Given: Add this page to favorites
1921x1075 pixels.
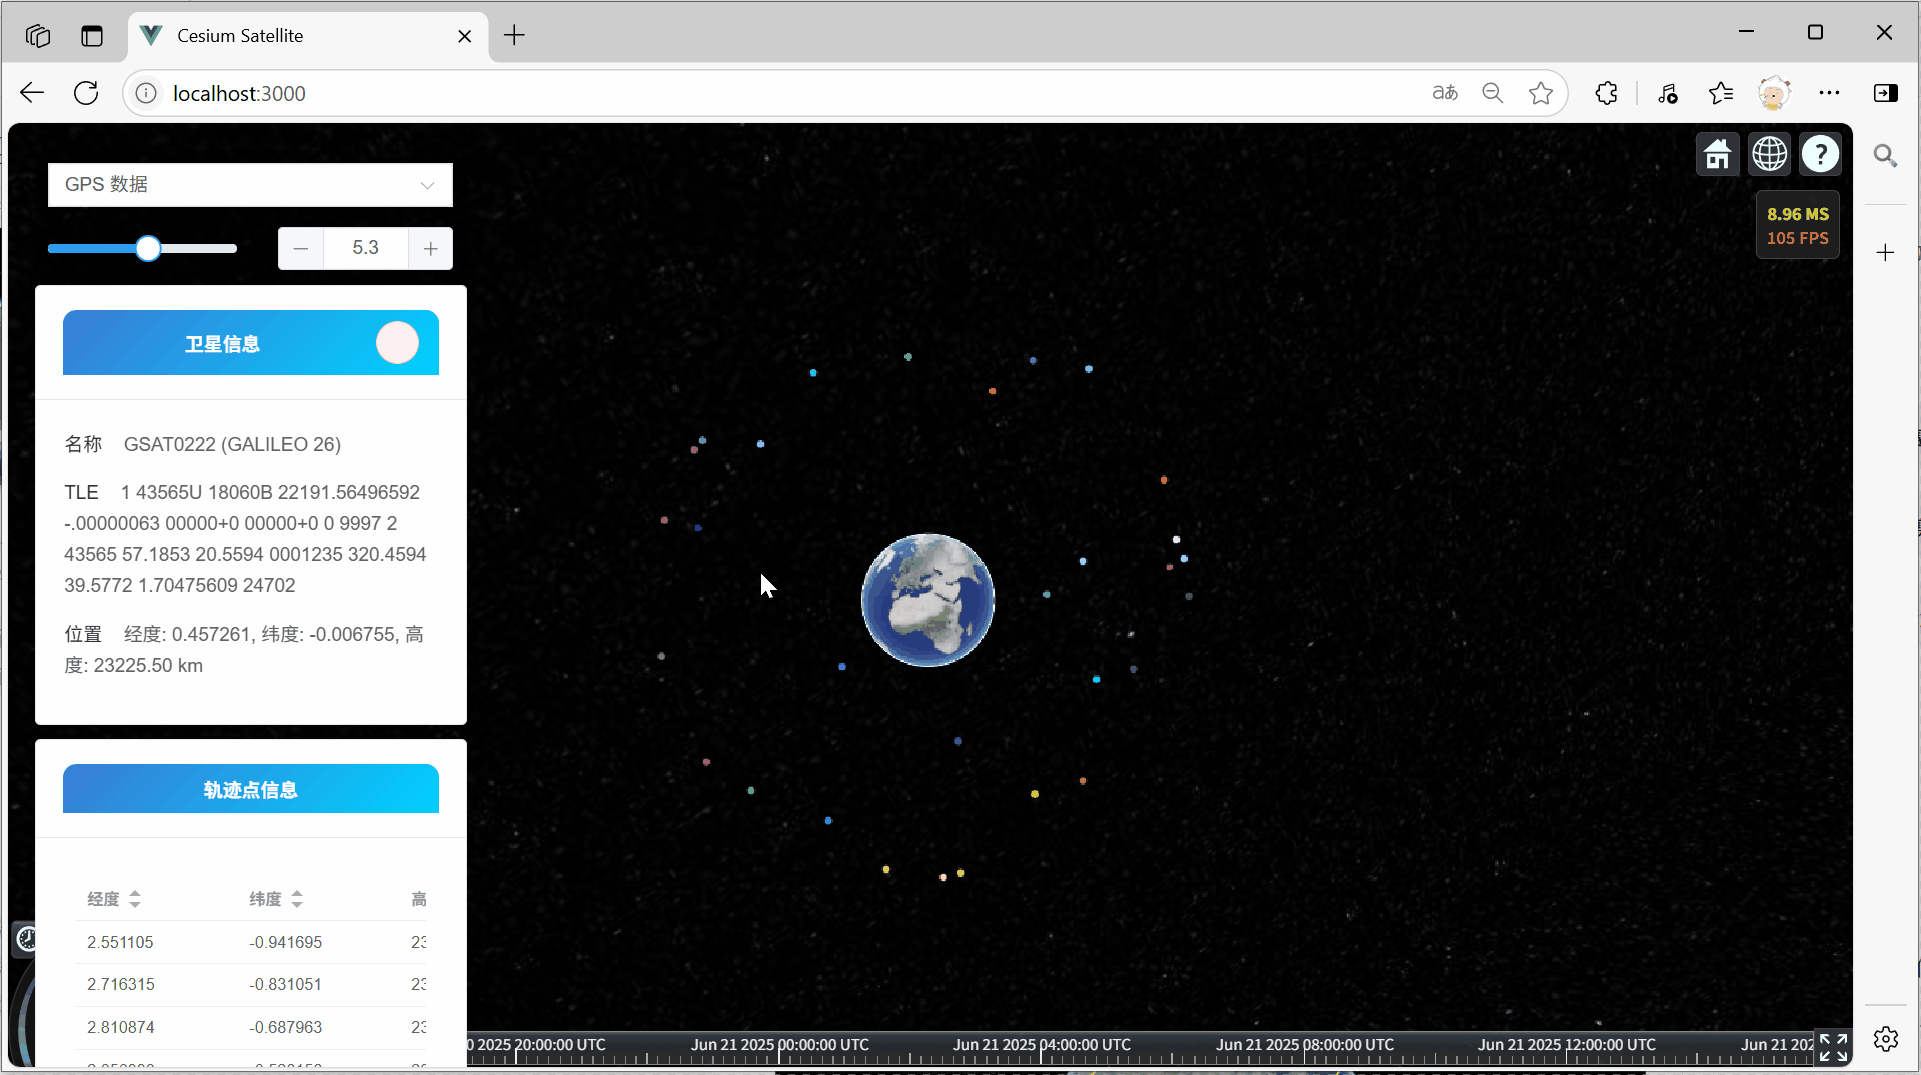Looking at the screenshot, I should click(1541, 93).
